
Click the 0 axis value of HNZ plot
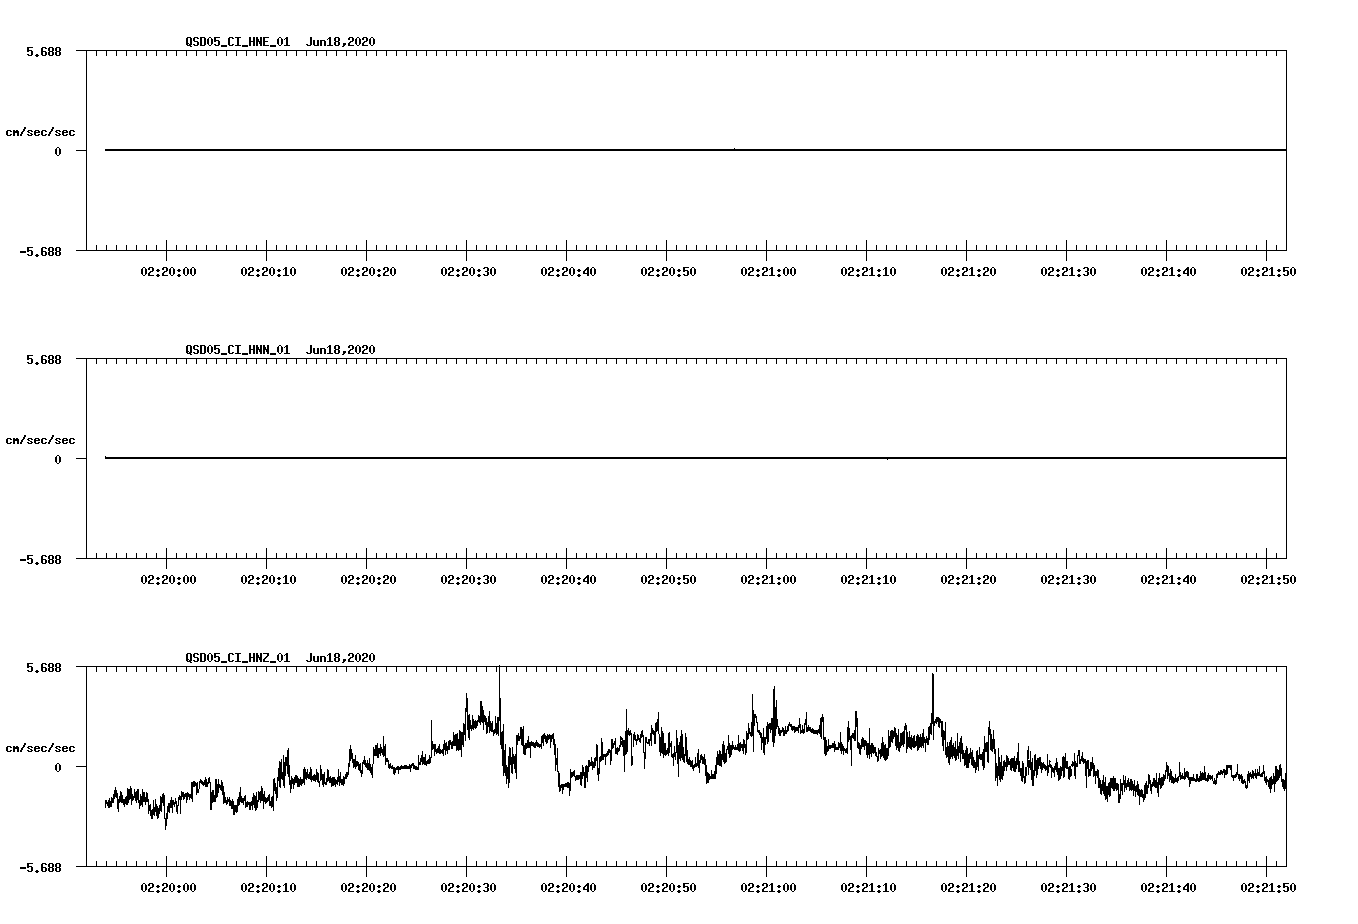coord(58,768)
